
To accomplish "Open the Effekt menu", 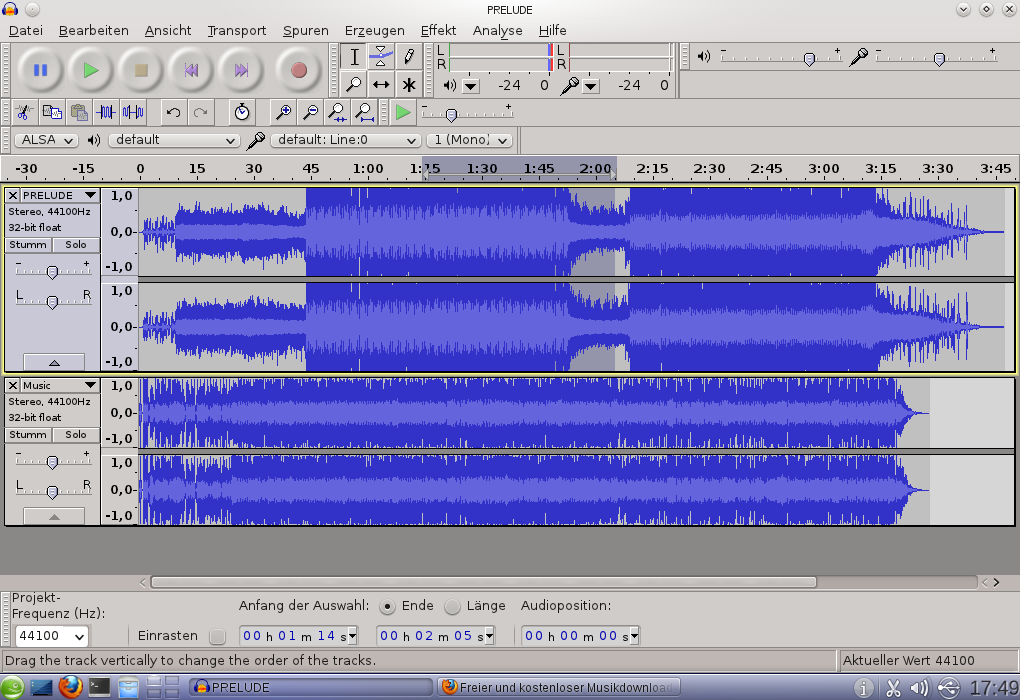I will [438, 31].
